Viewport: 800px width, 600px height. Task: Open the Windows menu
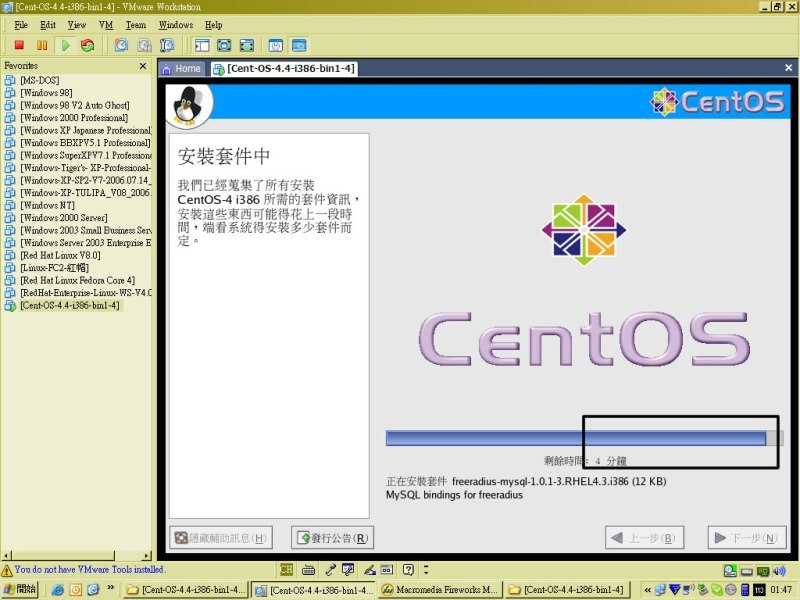pos(176,25)
